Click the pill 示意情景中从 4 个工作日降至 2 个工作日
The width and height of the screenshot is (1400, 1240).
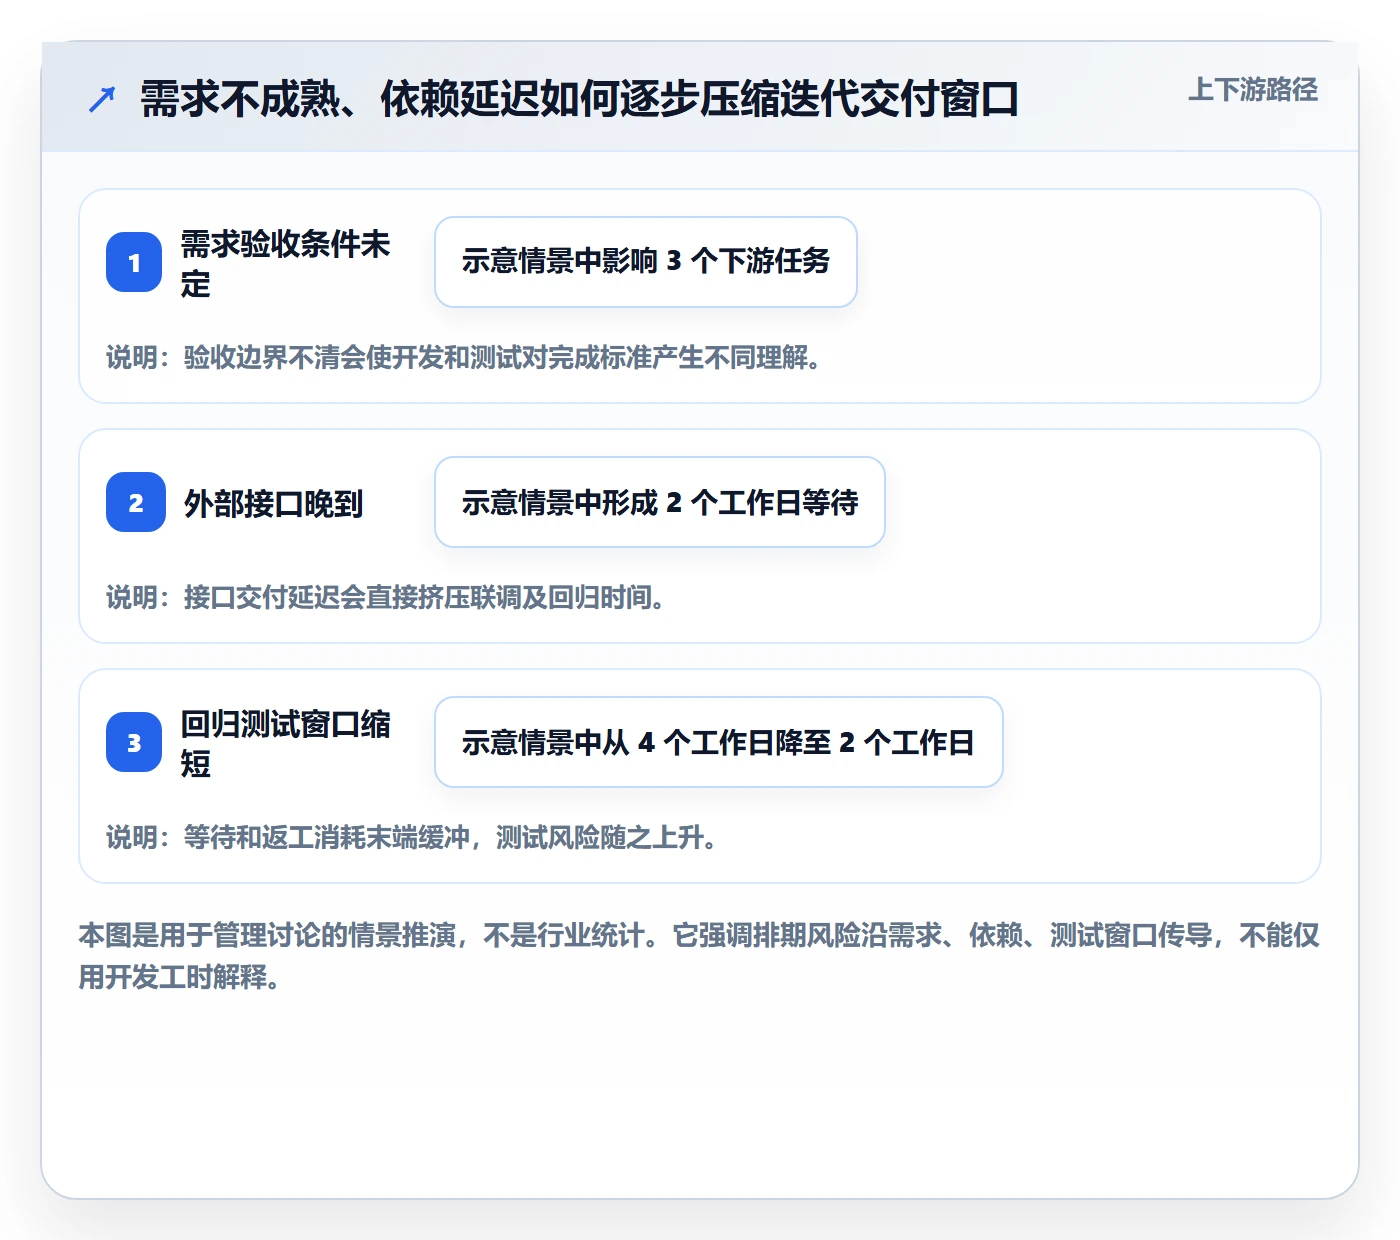(719, 742)
